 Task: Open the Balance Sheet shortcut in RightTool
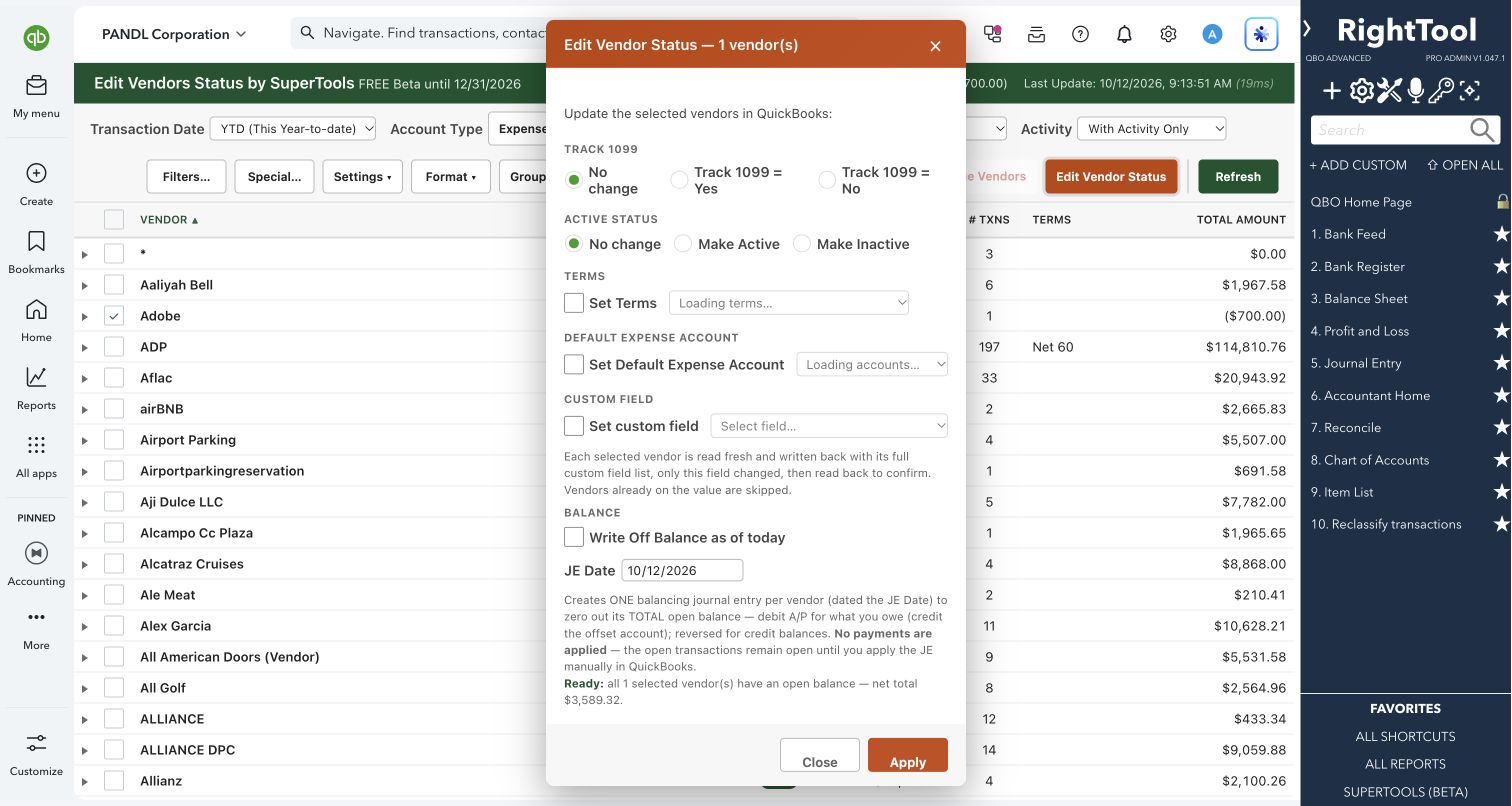pyautogui.click(x=1359, y=298)
